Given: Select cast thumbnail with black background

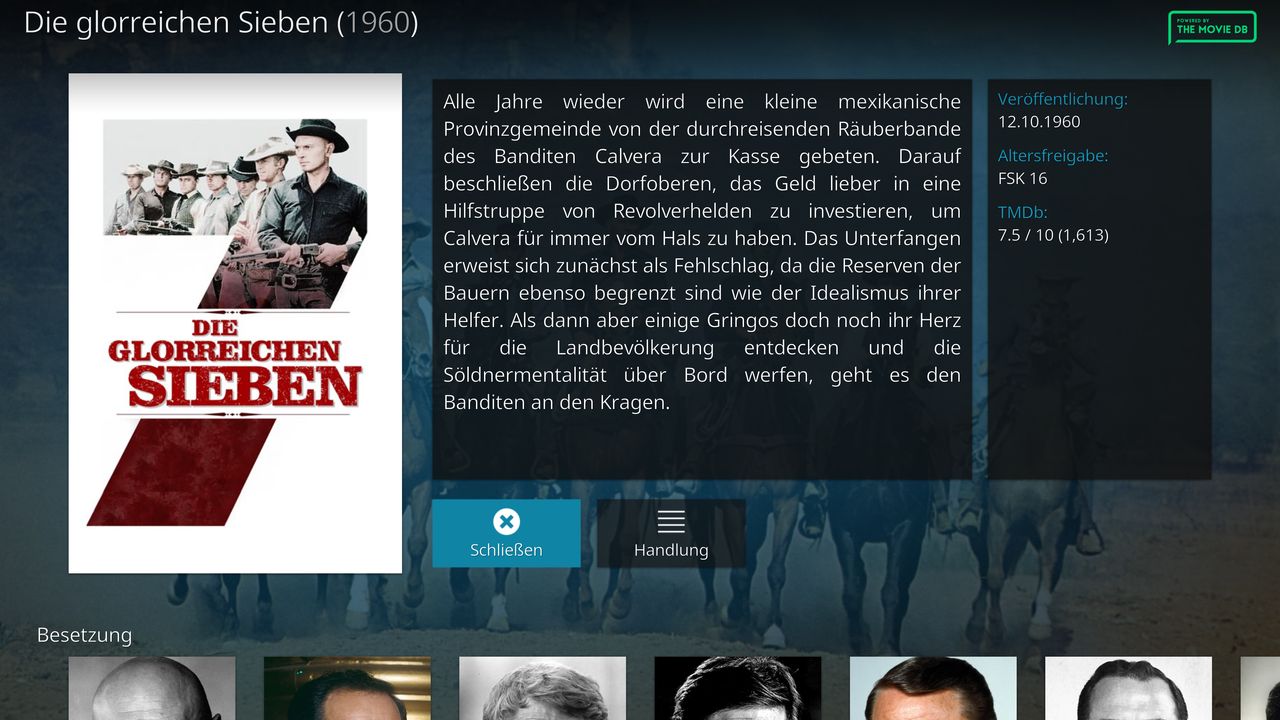Looking at the screenshot, I should [x=738, y=688].
